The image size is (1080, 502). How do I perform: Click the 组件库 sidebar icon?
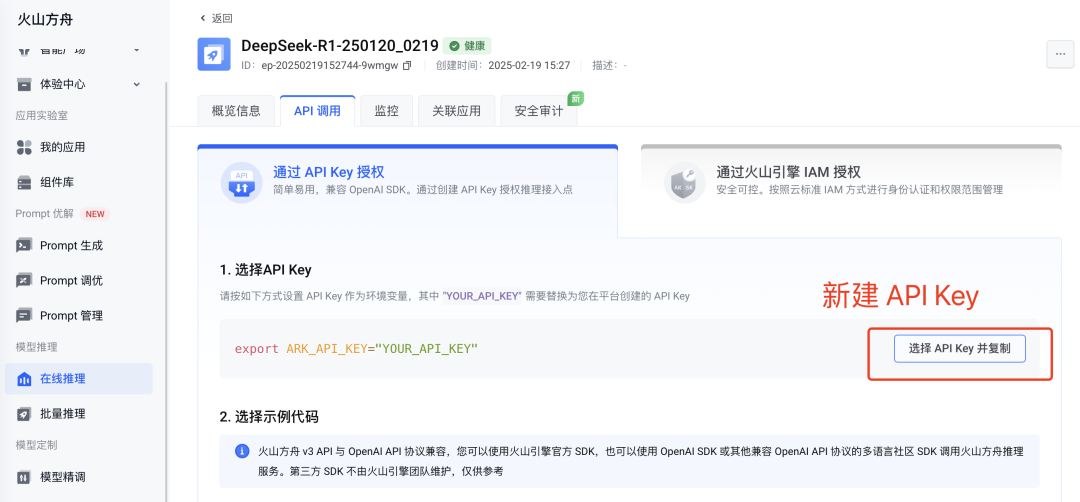click(x=25, y=182)
